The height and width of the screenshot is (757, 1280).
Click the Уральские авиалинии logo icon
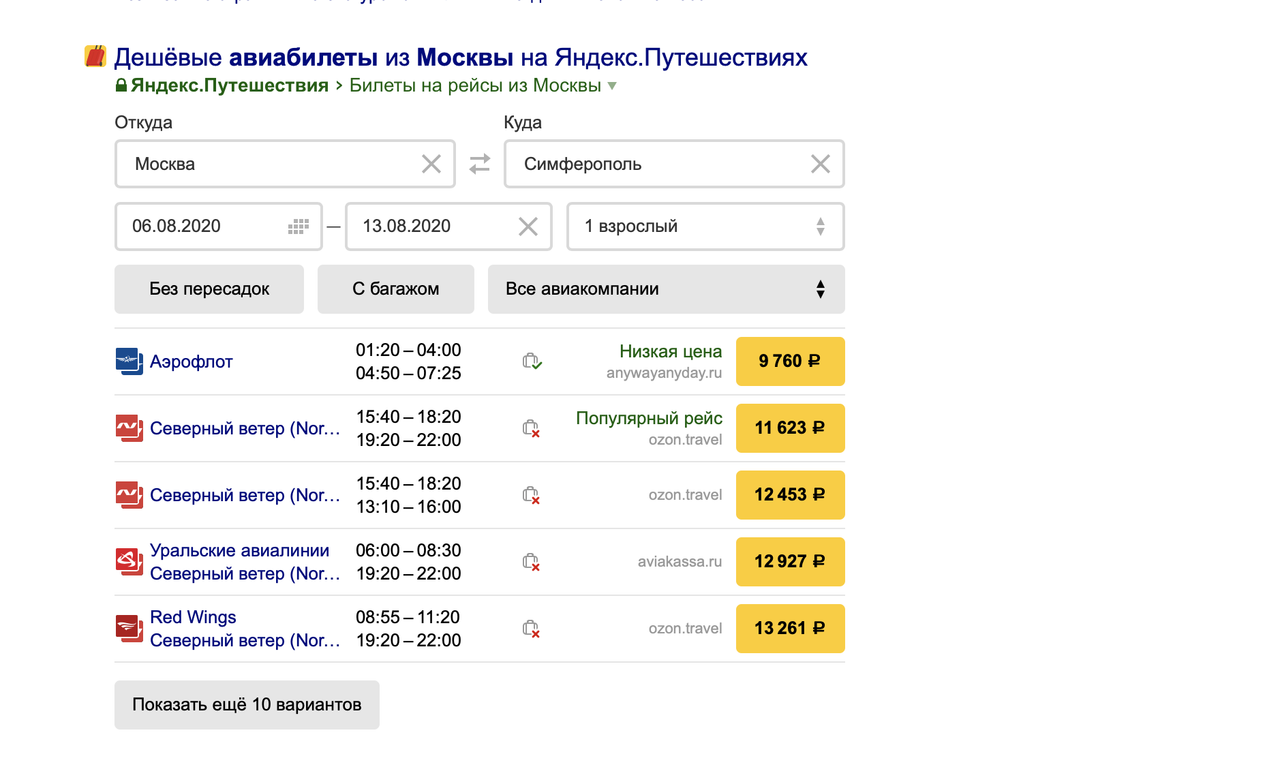tap(129, 562)
